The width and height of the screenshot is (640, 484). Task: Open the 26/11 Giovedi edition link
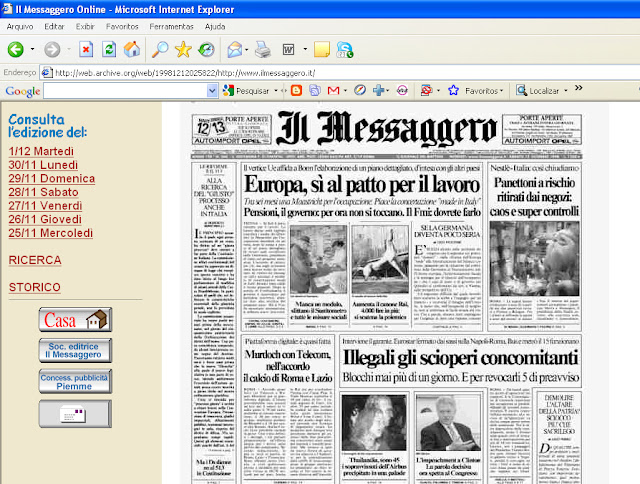[45, 219]
